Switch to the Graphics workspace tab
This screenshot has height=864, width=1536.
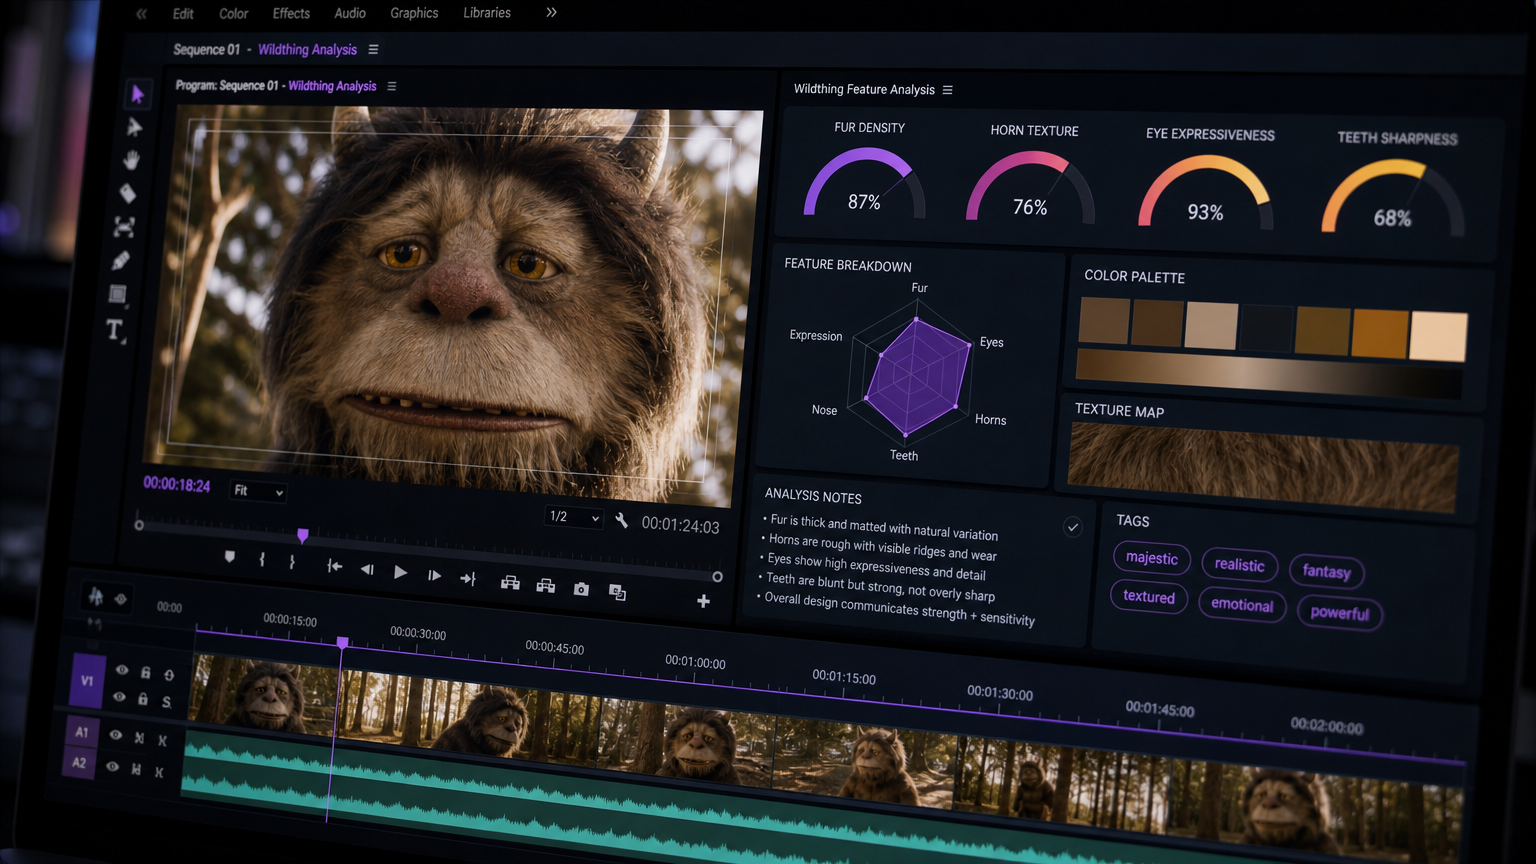[414, 13]
